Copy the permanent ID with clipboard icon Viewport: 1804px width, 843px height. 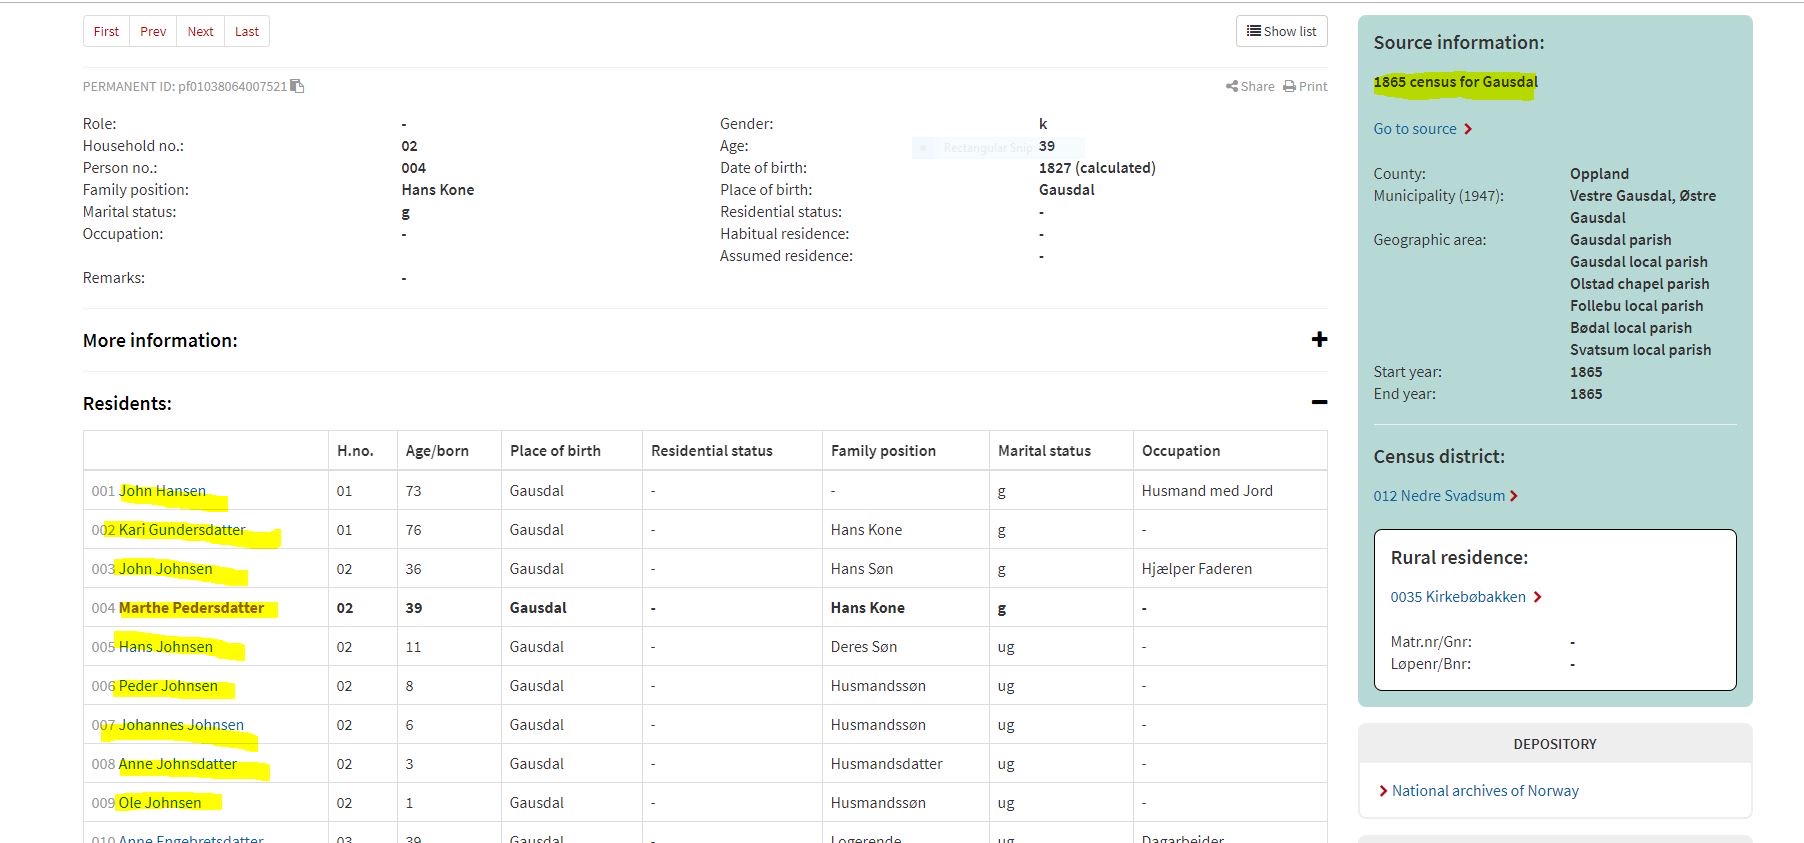tap(297, 86)
